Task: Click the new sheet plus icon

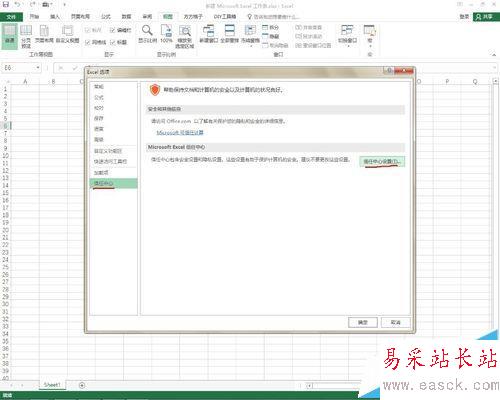Action: (82, 385)
